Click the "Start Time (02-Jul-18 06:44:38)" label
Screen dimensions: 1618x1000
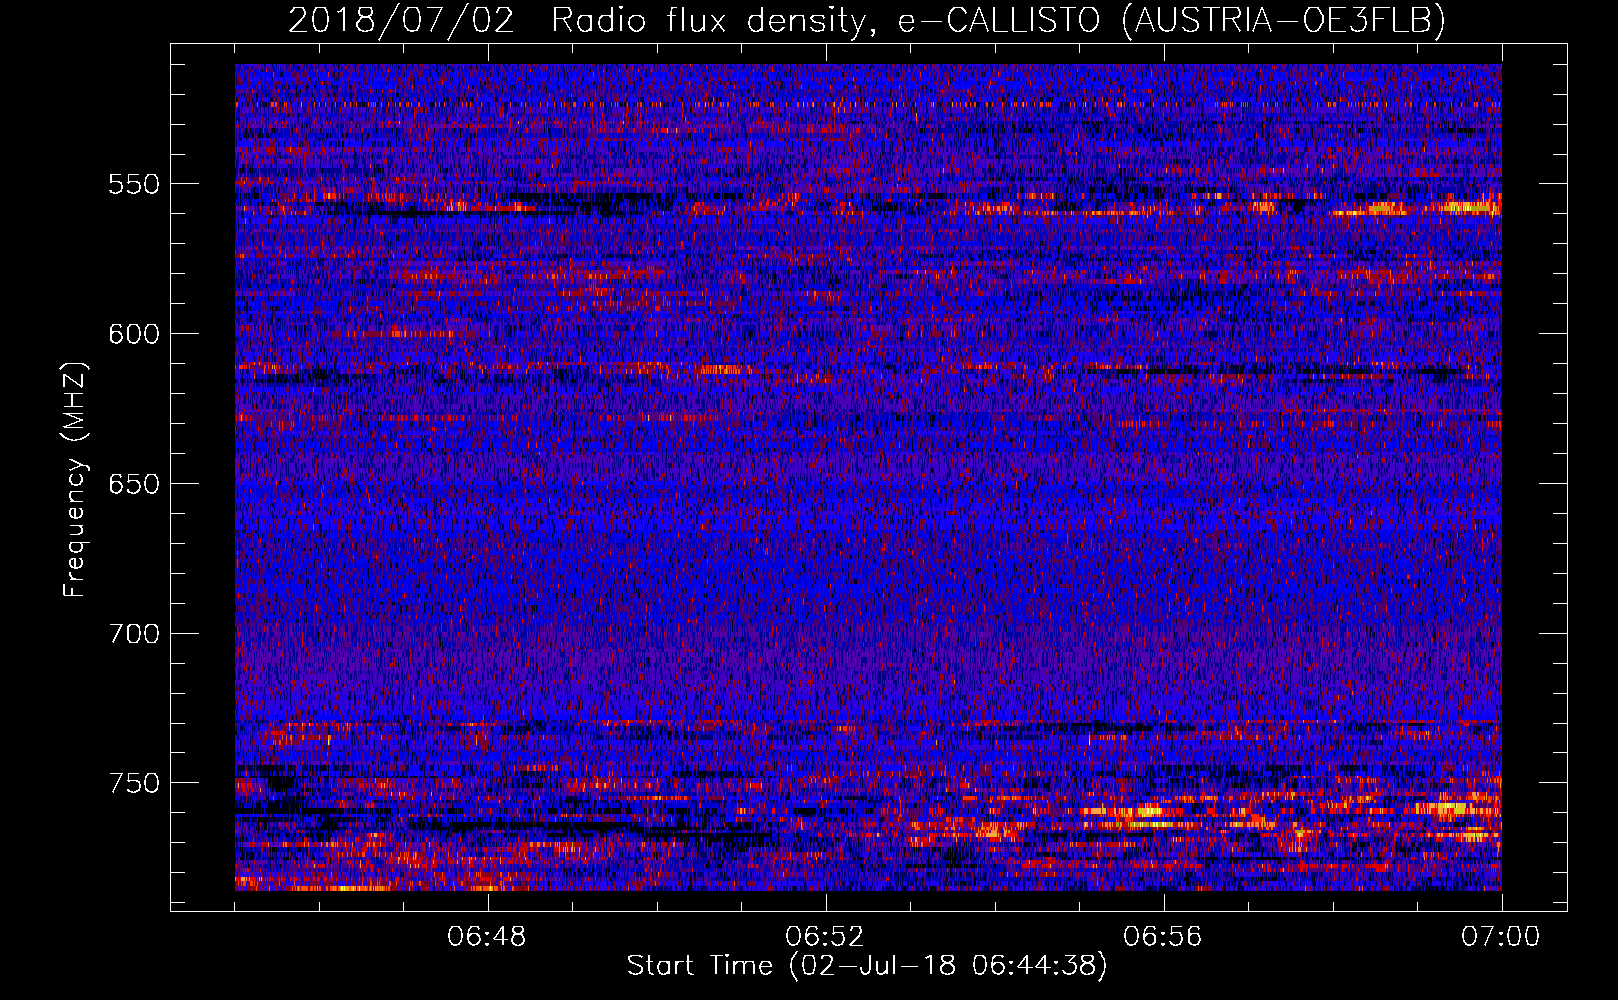(867, 966)
